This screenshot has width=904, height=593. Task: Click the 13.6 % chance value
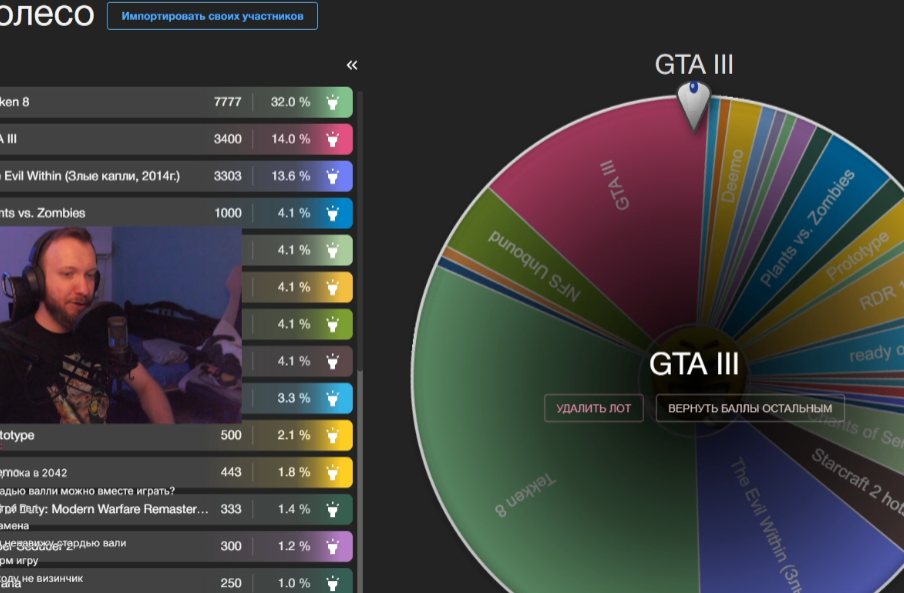(x=290, y=176)
